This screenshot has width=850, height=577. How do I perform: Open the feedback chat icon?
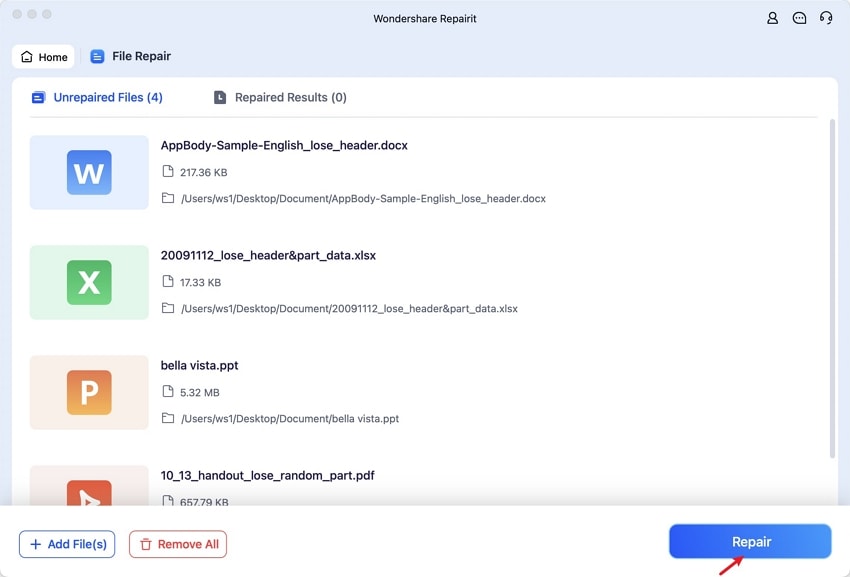[799, 18]
